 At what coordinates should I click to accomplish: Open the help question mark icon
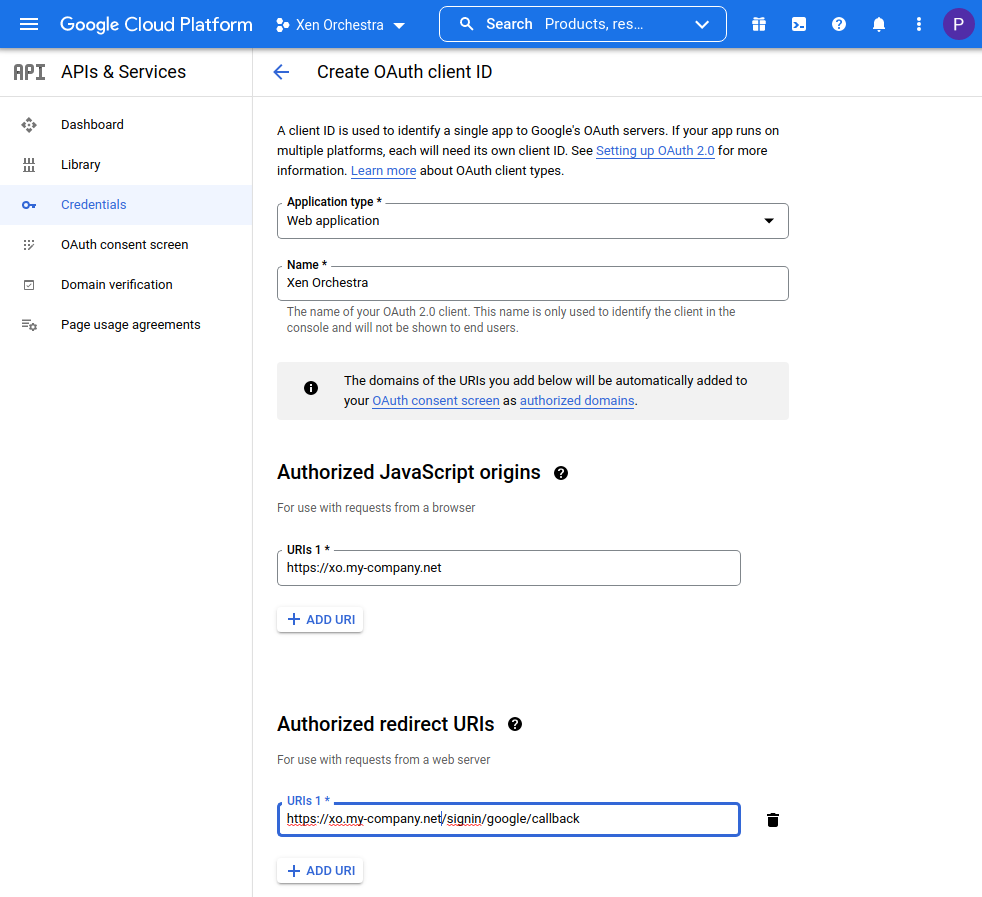tap(839, 24)
